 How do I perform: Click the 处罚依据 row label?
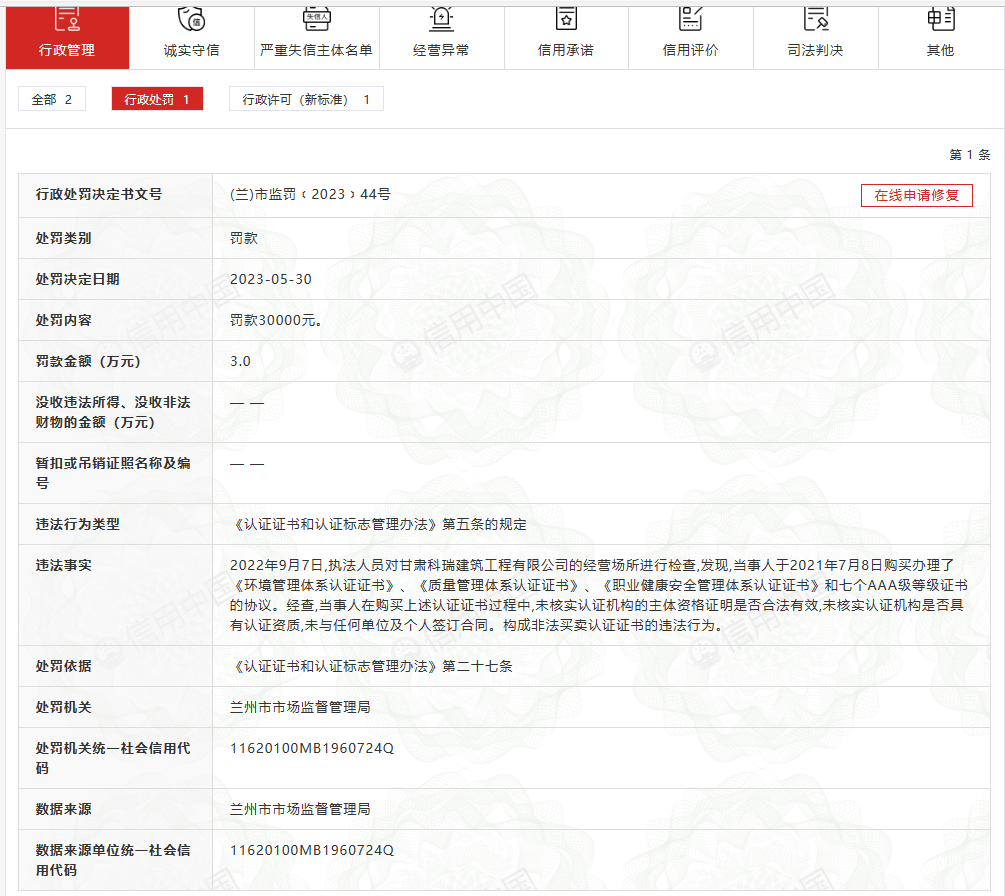63,667
